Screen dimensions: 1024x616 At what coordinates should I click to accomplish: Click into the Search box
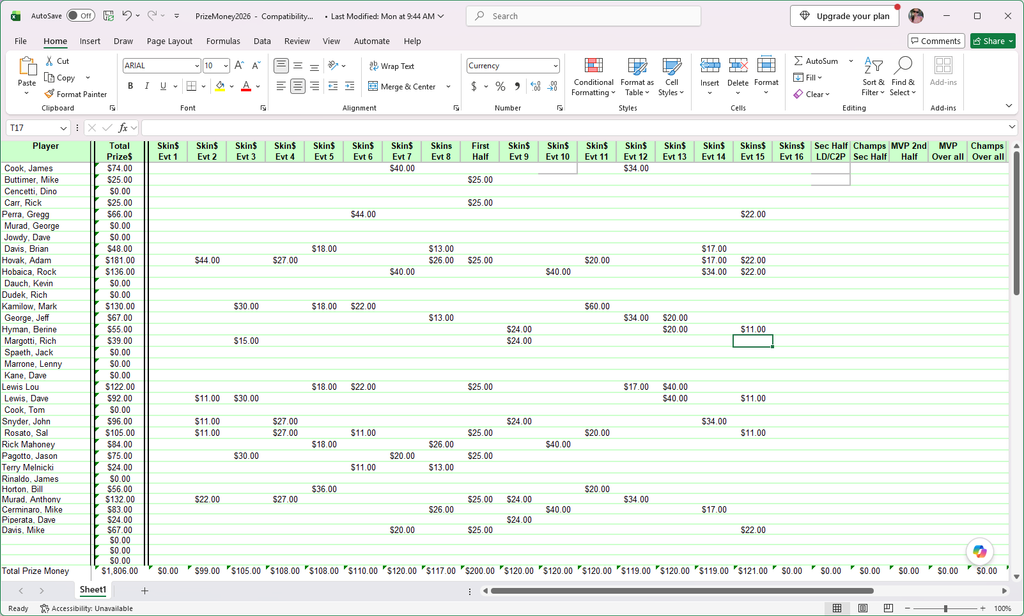click(583, 16)
